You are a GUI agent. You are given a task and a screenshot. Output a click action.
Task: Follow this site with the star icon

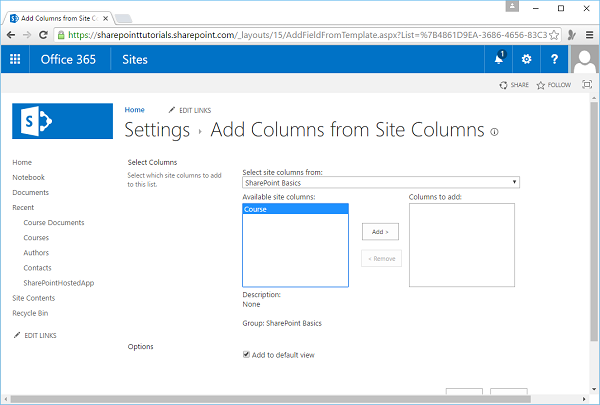553,86
